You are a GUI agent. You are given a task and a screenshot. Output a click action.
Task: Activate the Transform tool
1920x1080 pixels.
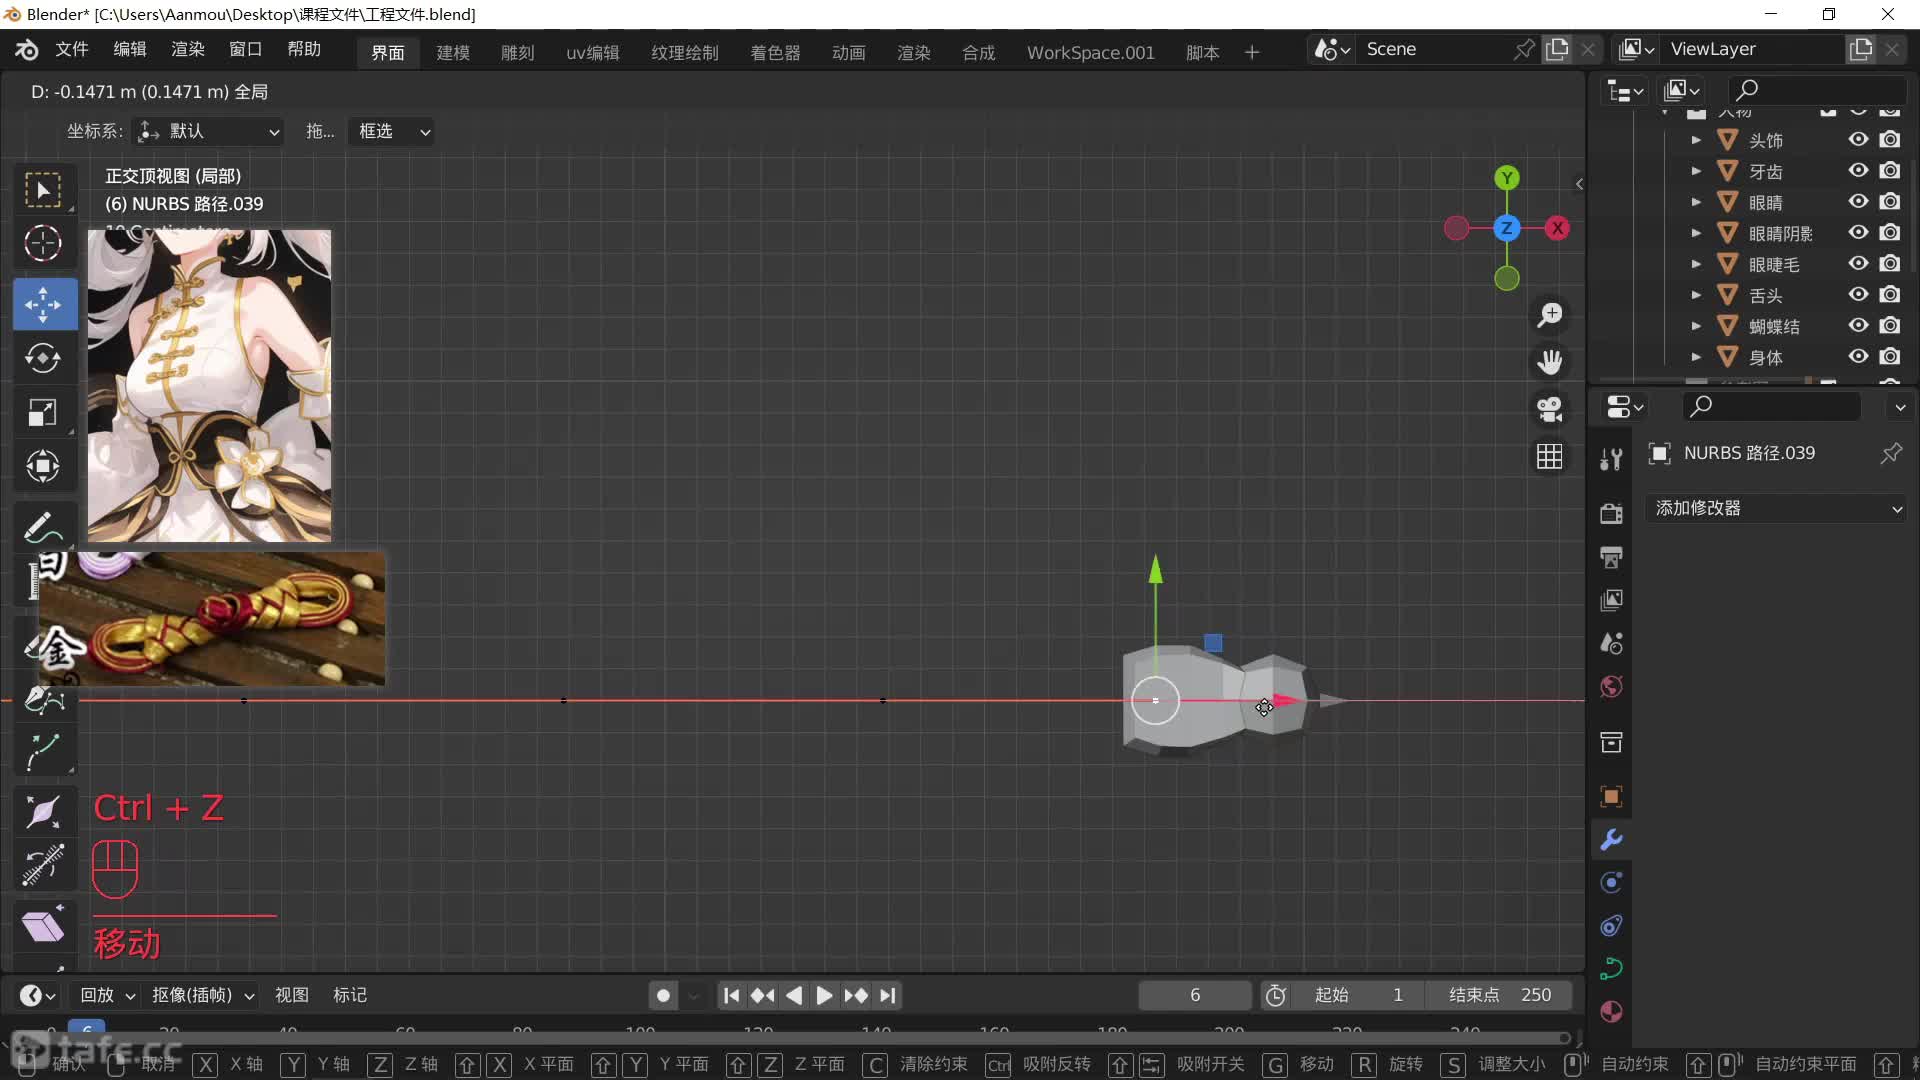point(43,466)
